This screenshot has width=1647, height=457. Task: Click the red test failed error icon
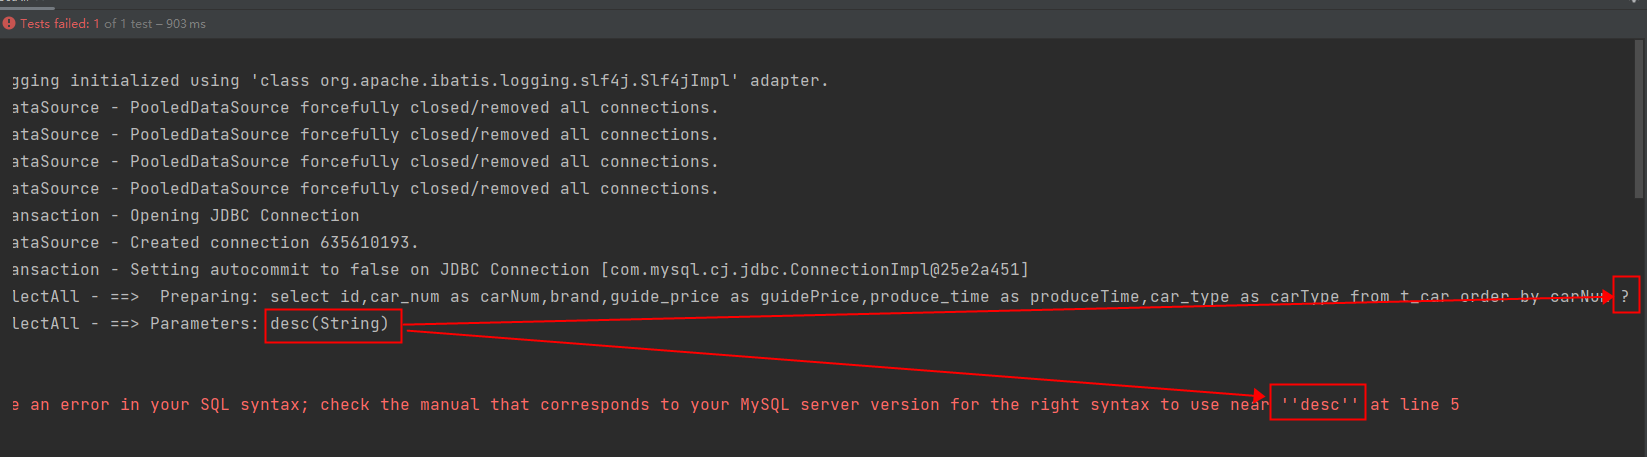(x=9, y=23)
